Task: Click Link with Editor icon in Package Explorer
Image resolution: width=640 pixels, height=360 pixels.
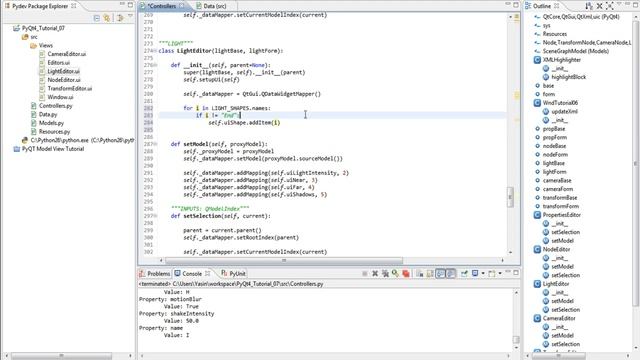Action: point(107,18)
